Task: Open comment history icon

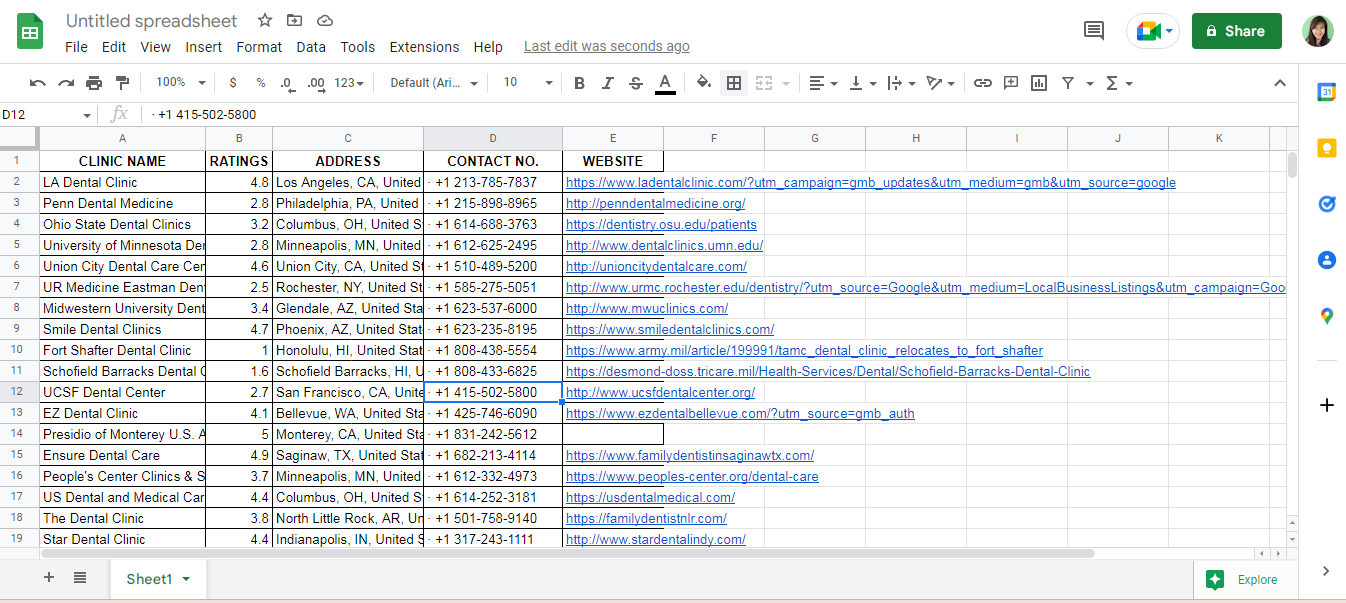Action: (x=1094, y=31)
